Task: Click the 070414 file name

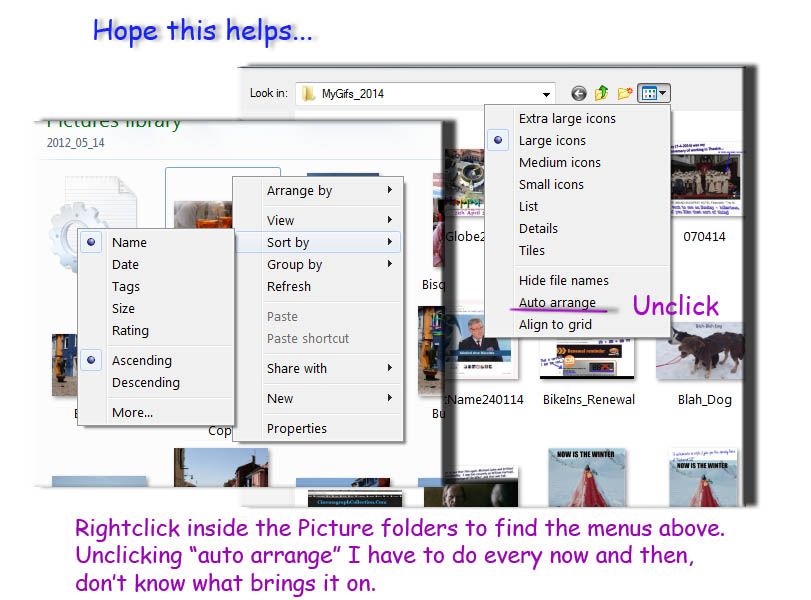Action: [704, 236]
